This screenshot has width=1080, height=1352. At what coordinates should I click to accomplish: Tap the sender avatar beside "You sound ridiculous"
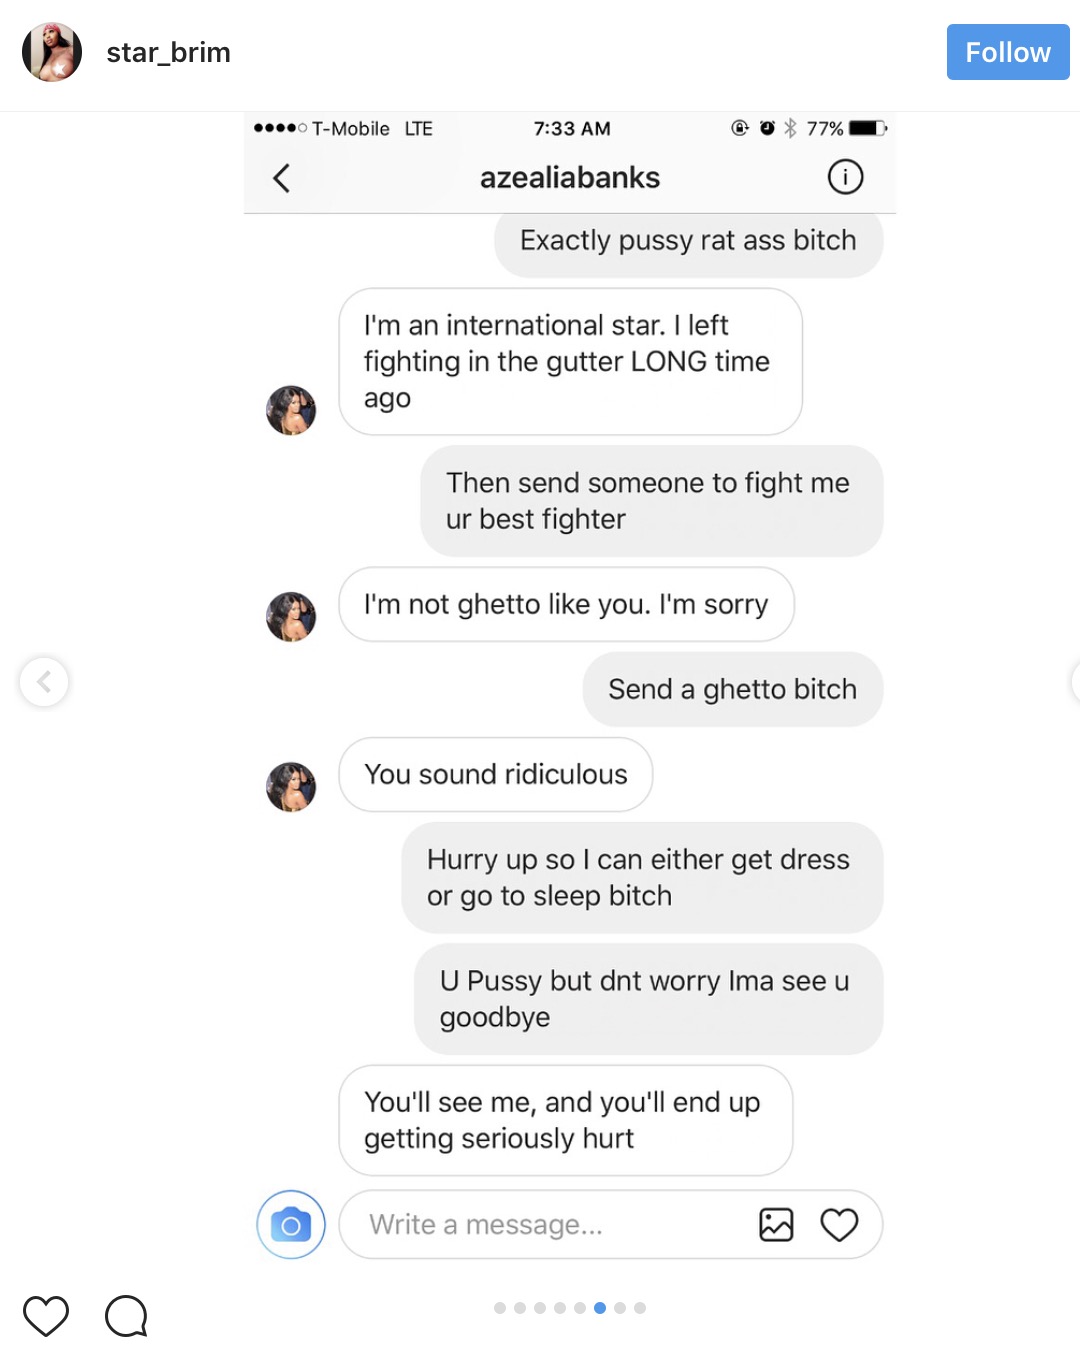[x=291, y=786]
